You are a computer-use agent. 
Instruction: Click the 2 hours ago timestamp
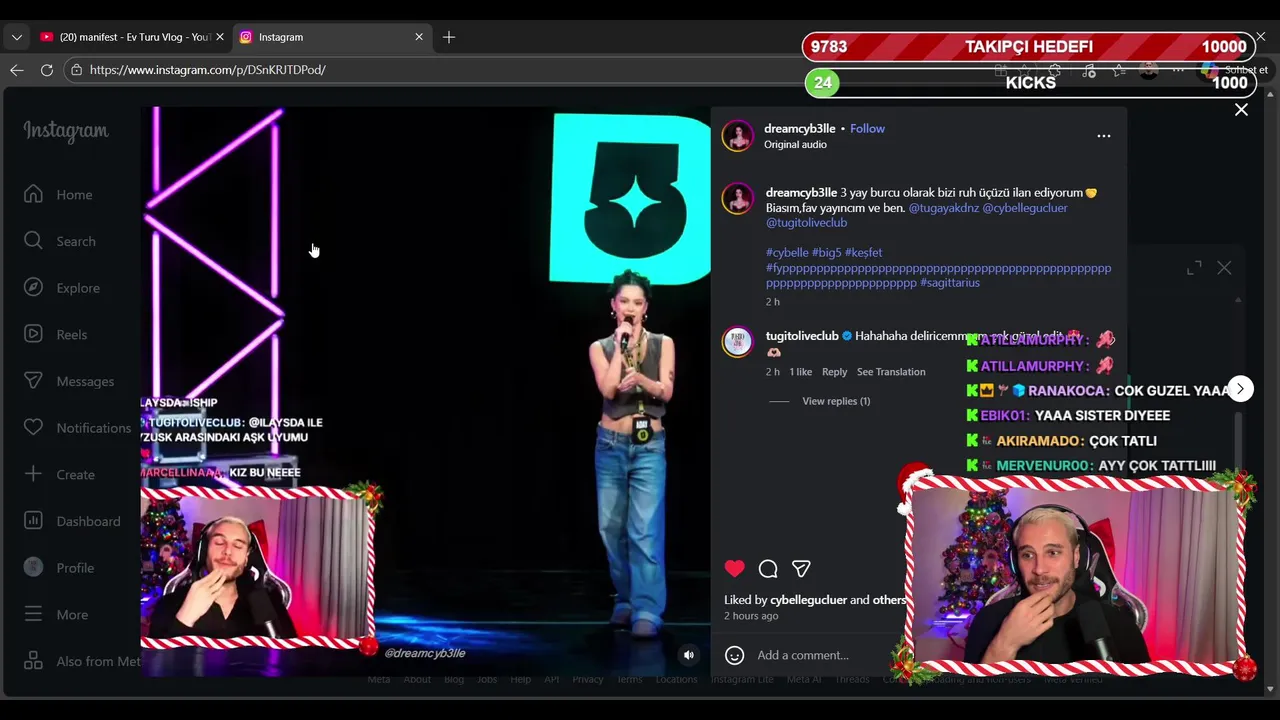(x=751, y=616)
